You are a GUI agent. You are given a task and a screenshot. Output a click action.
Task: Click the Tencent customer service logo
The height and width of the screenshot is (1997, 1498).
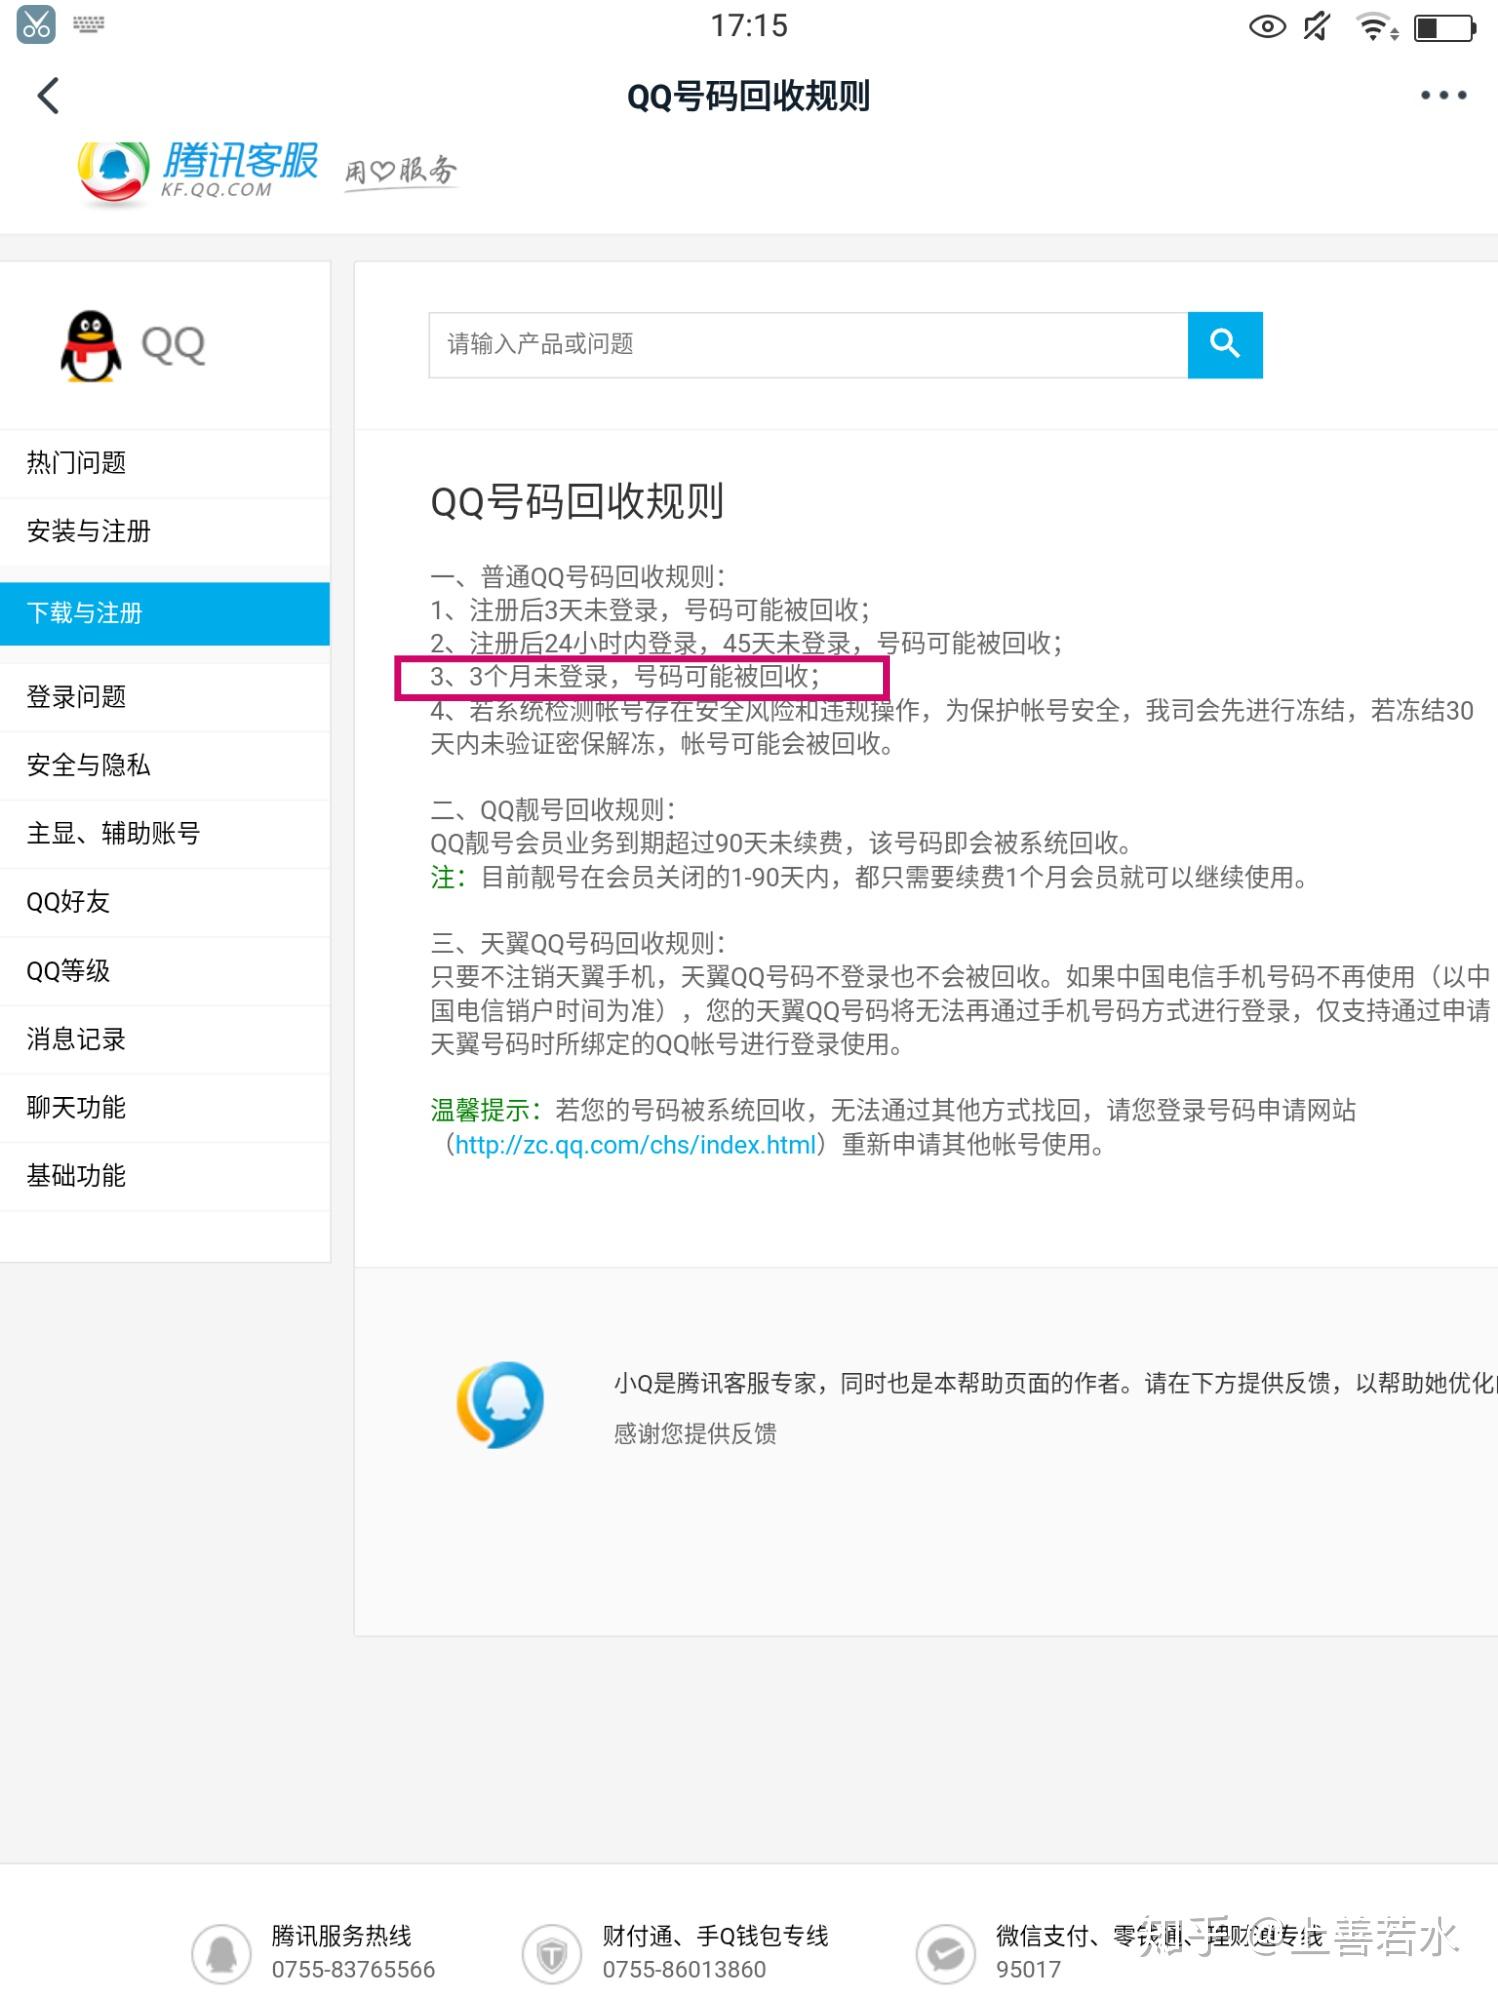[198, 172]
